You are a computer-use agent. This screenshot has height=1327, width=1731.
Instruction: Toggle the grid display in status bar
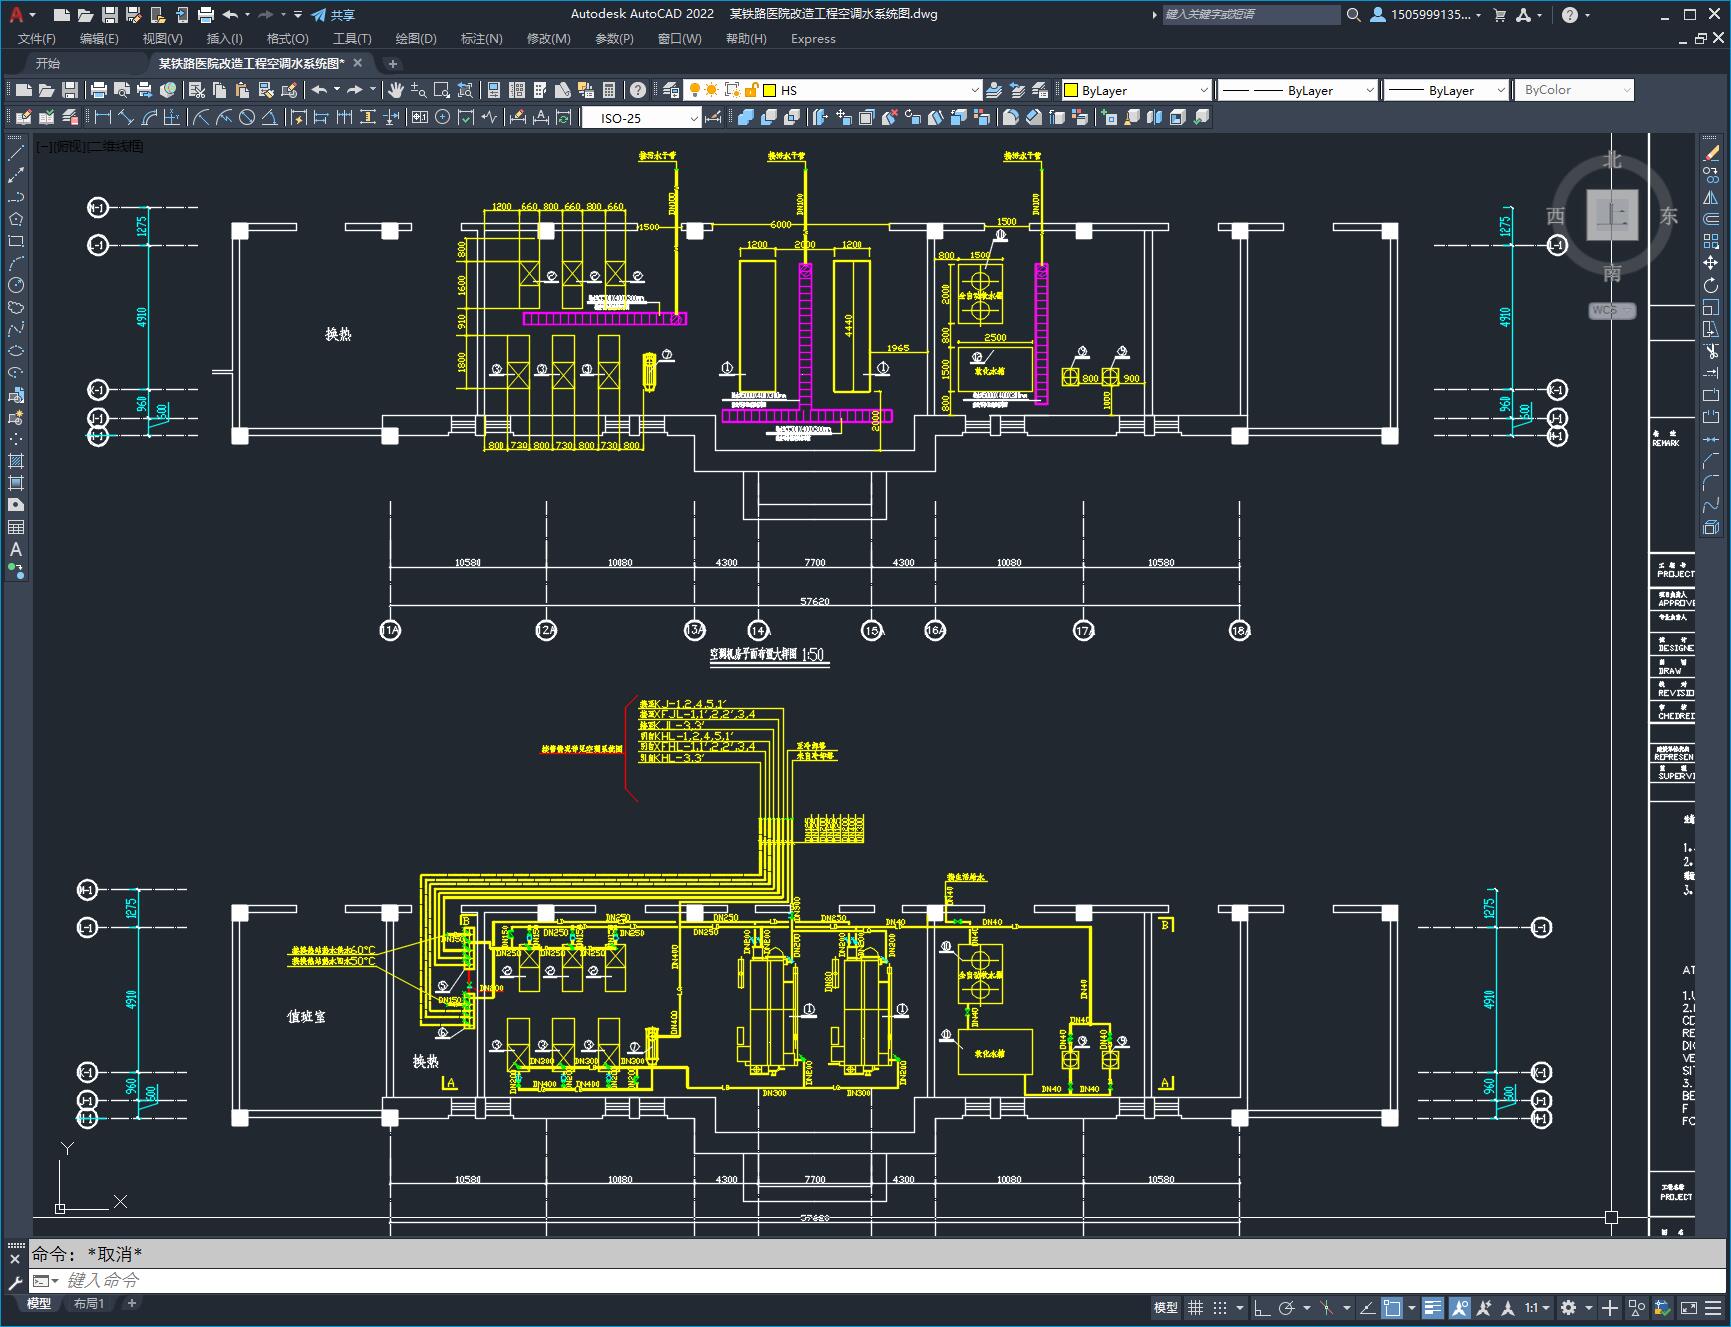1195,1308
